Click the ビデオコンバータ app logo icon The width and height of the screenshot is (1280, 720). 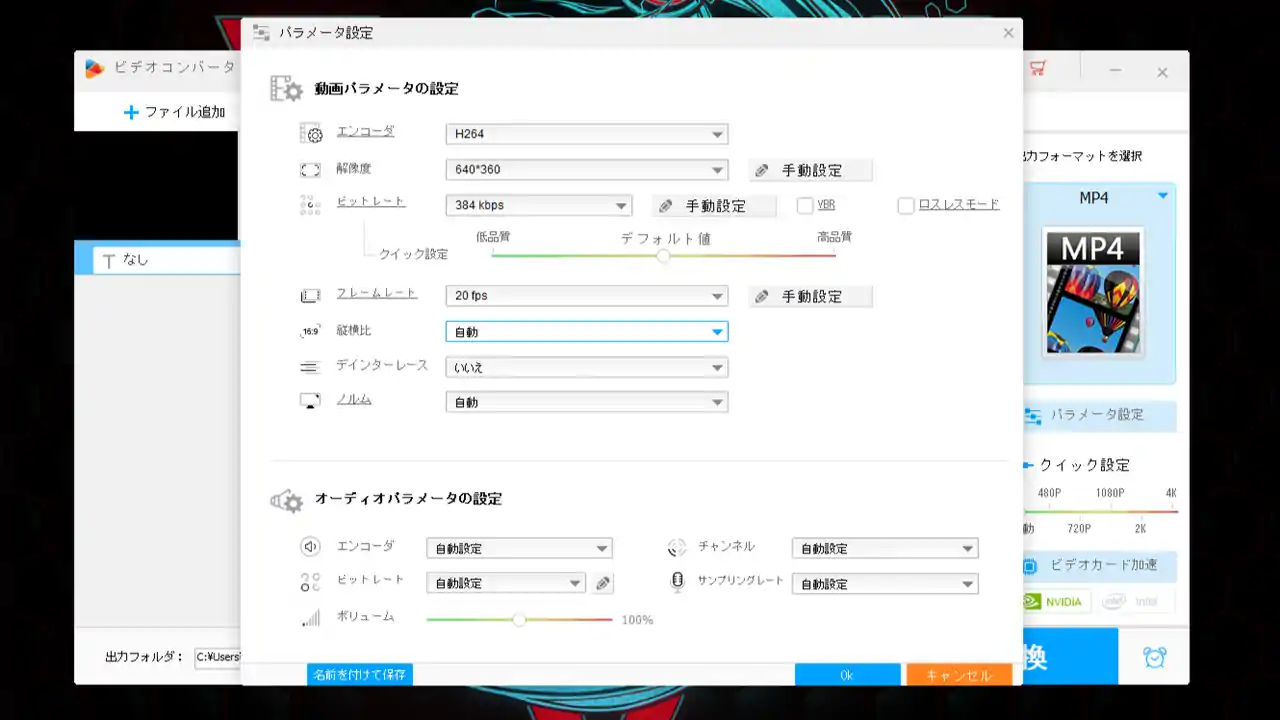pos(94,69)
